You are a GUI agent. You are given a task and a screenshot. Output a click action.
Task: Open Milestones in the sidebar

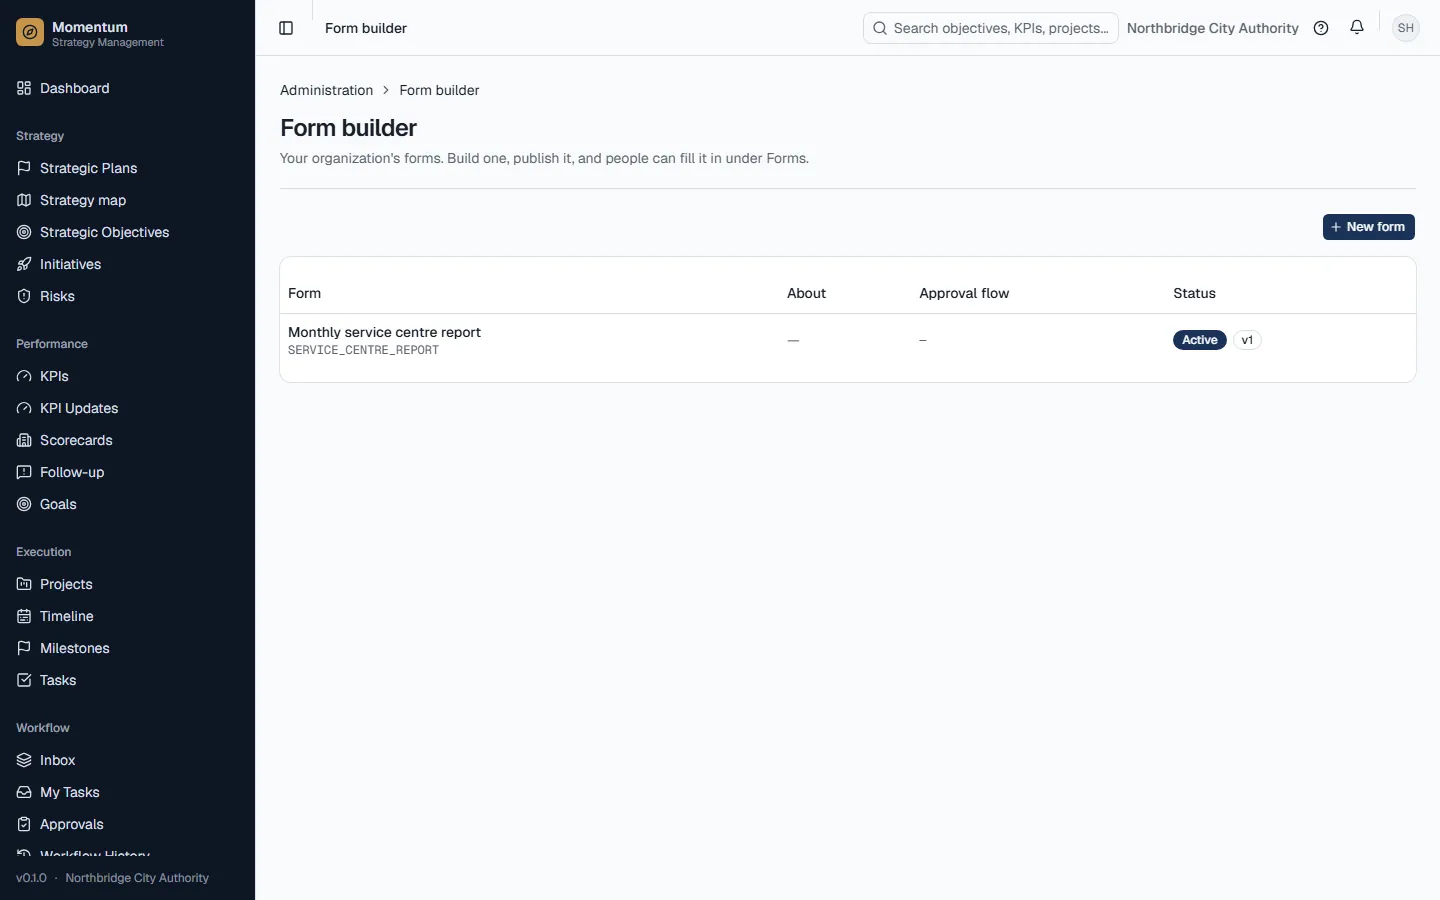click(127, 648)
